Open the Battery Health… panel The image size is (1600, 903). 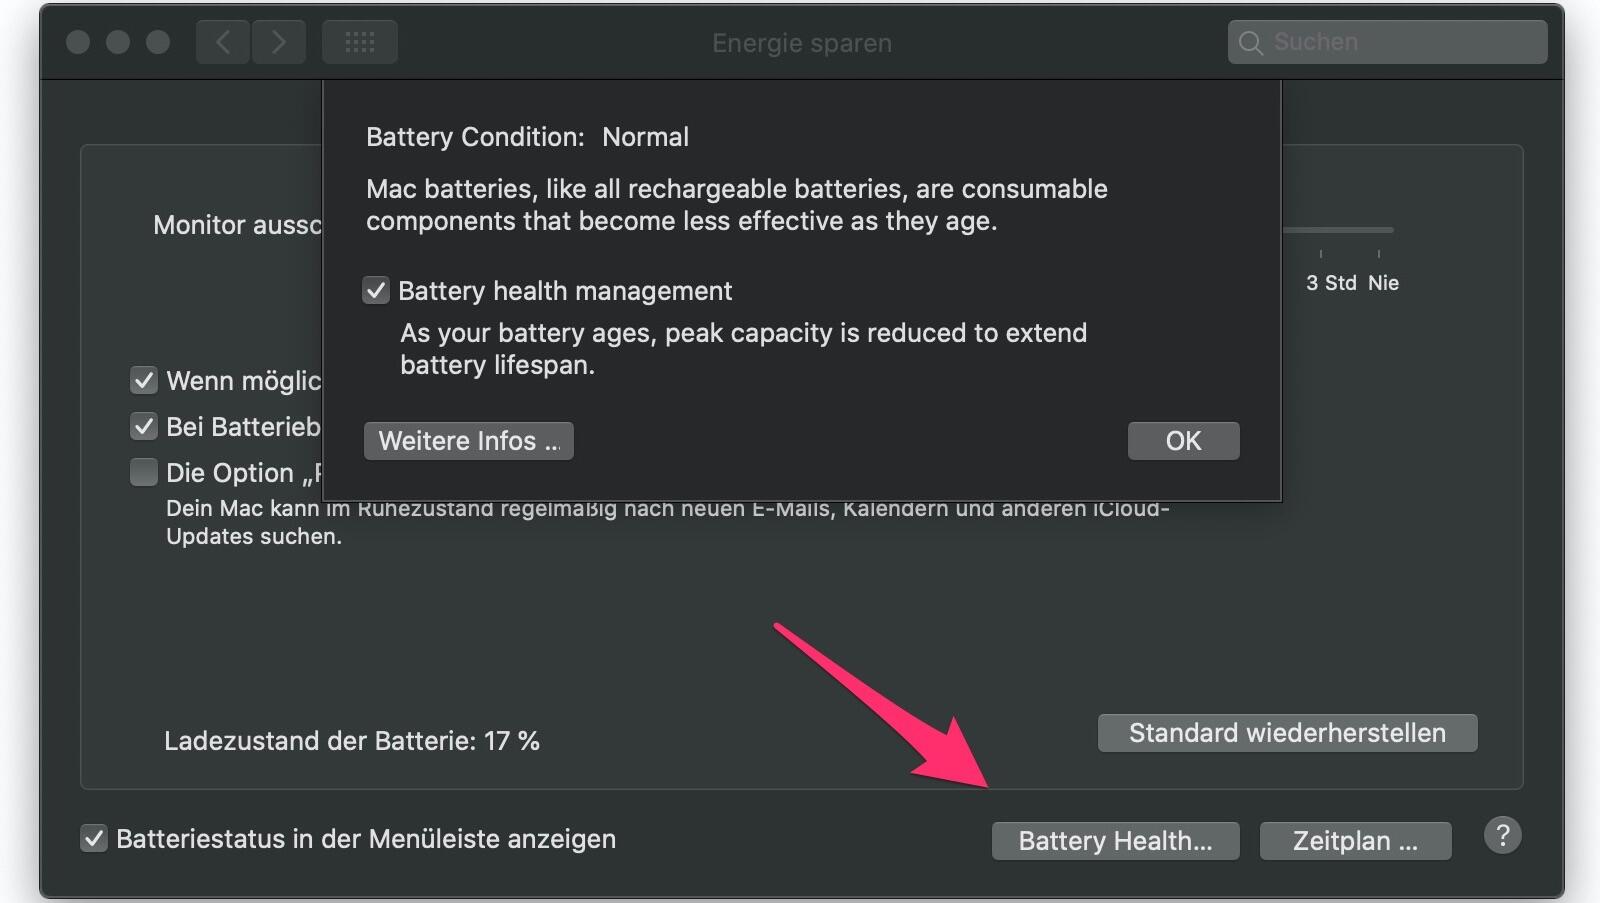(1115, 841)
